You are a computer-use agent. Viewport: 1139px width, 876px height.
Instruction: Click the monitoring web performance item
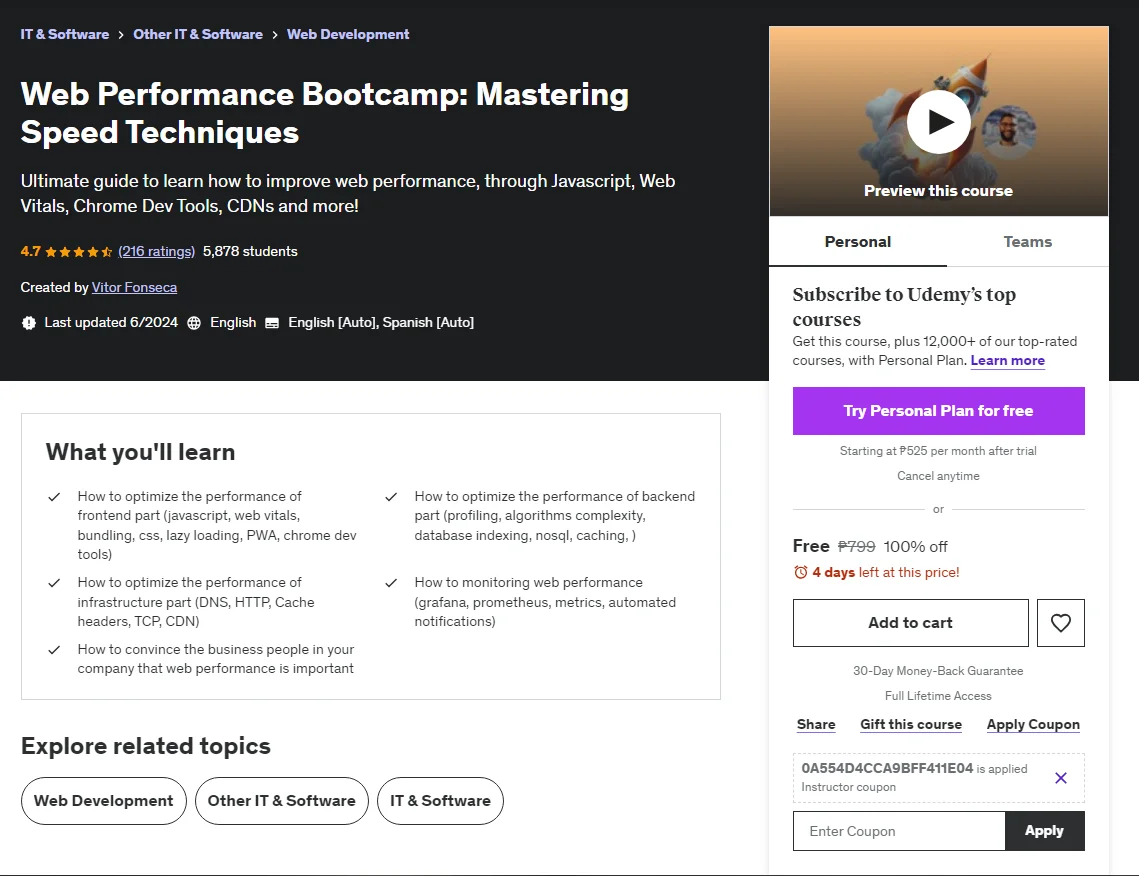pyautogui.click(x=545, y=601)
